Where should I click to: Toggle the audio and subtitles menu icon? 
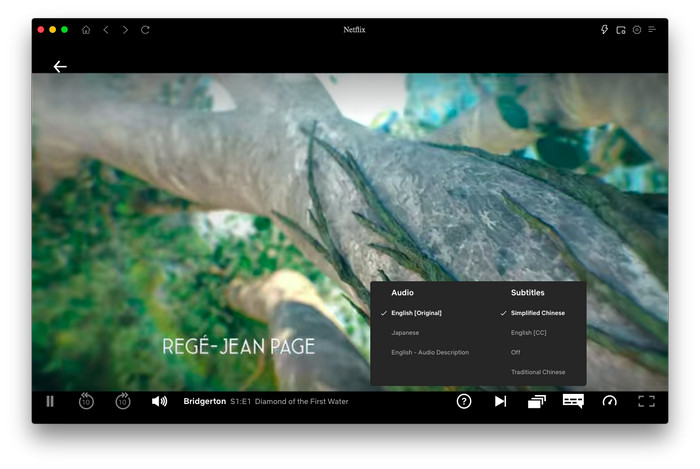[x=573, y=401]
